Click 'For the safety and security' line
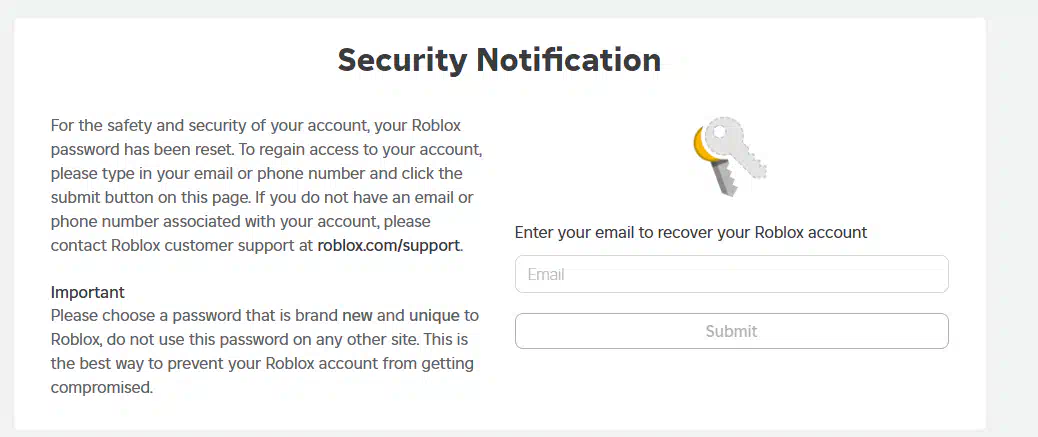1038x437 pixels. pos(256,126)
